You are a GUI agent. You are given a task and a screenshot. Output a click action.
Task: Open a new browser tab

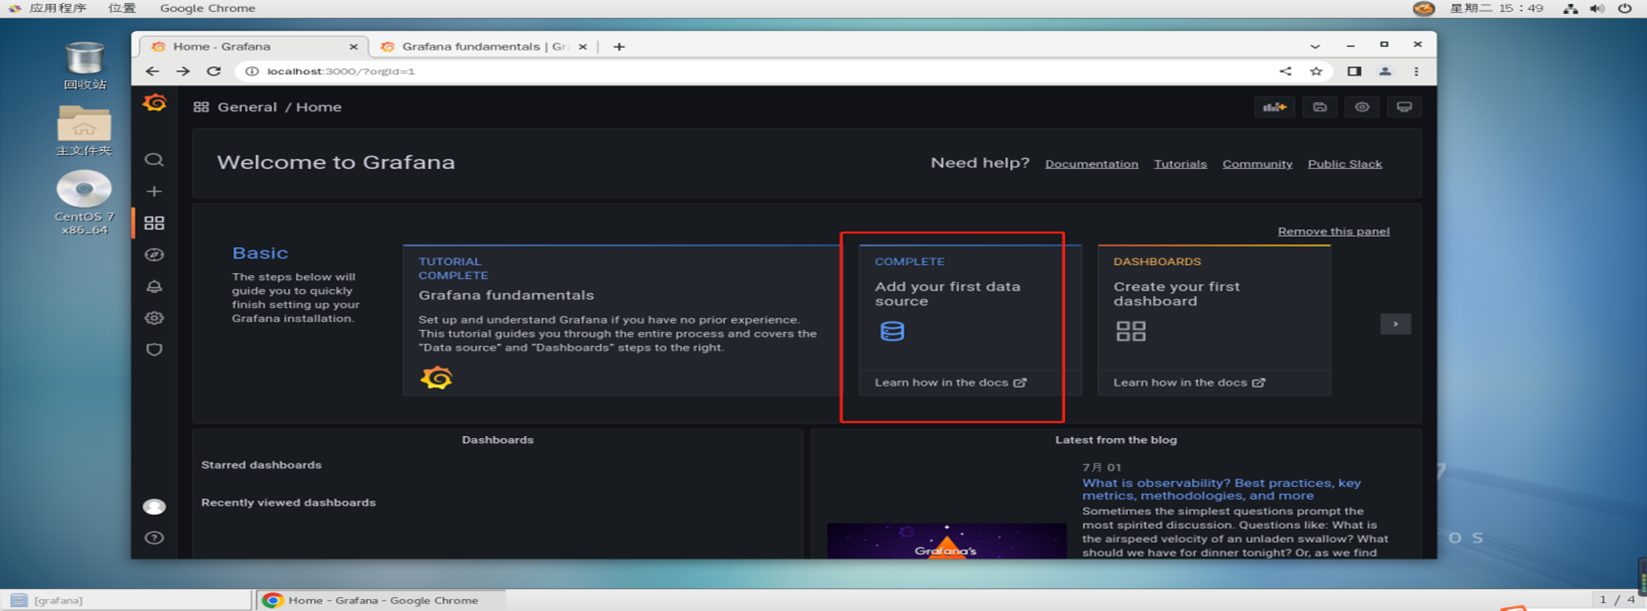click(x=619, y=46)
